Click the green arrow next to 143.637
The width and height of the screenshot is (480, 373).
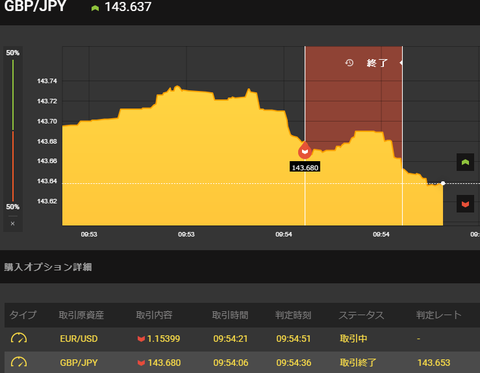tap(95, 8)
